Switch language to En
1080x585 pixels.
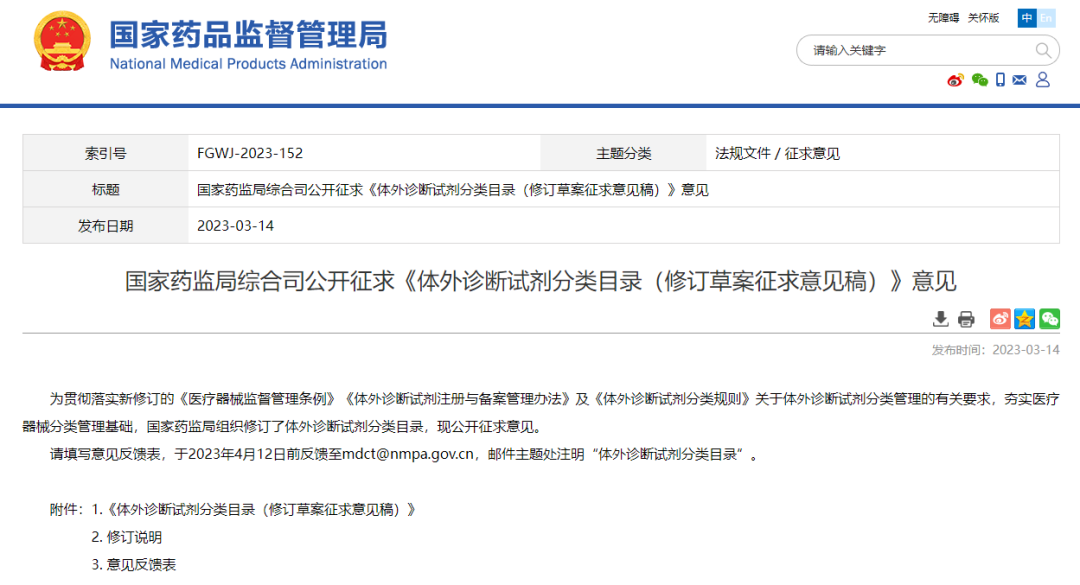pos(1046,18)
